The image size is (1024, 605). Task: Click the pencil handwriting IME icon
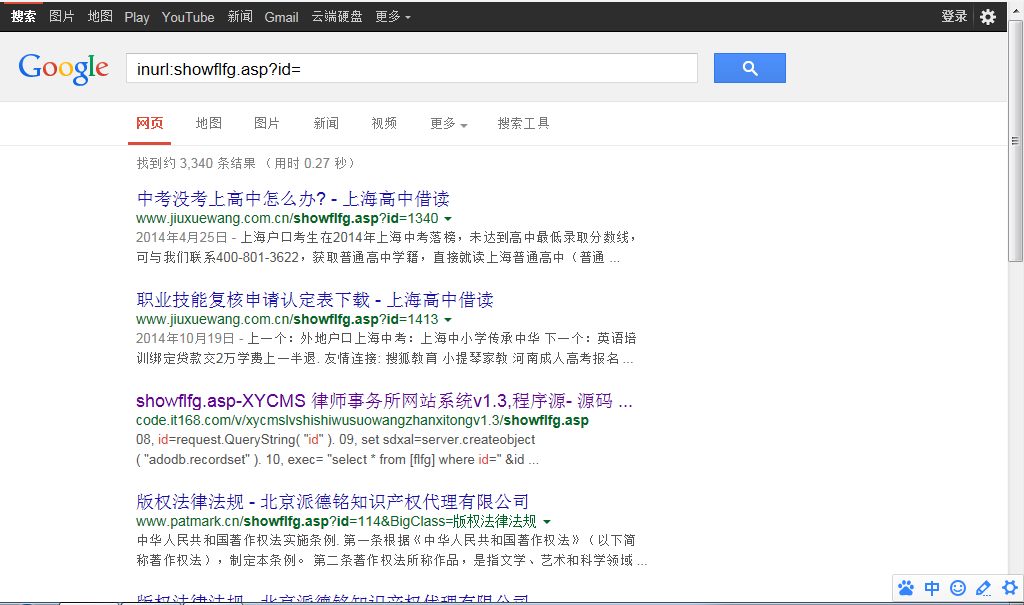point(984,588)
